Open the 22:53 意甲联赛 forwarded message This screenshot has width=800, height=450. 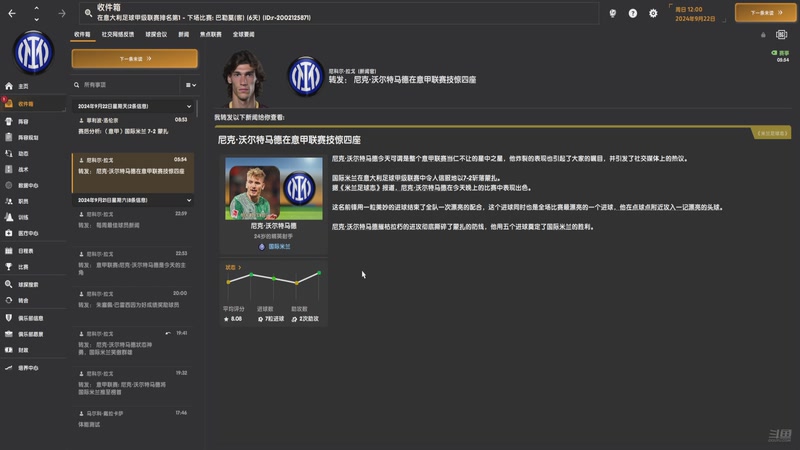point(133,264)
